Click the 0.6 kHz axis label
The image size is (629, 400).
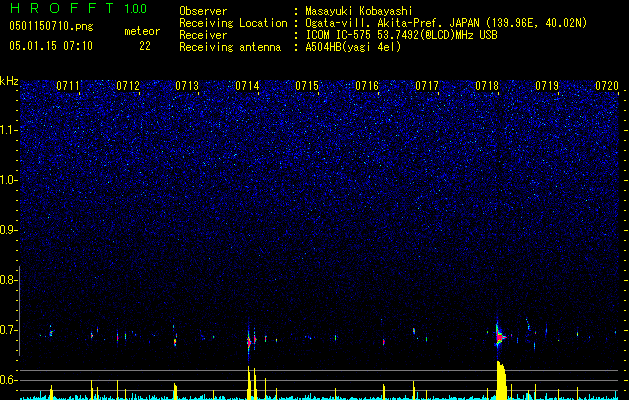pyautogui.click(x=9, y=380)
